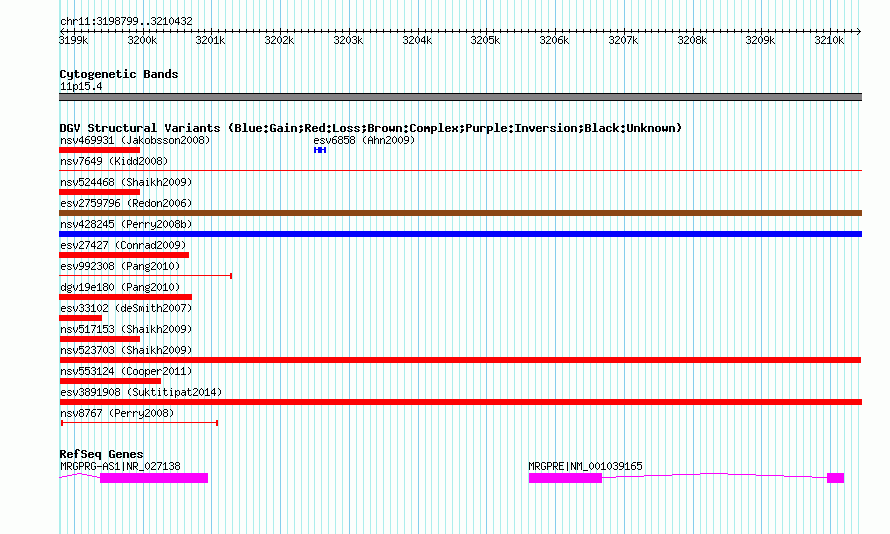Click the red nsv517153 loss bar
Screen dimensions: 890x534
click(99, 339)
